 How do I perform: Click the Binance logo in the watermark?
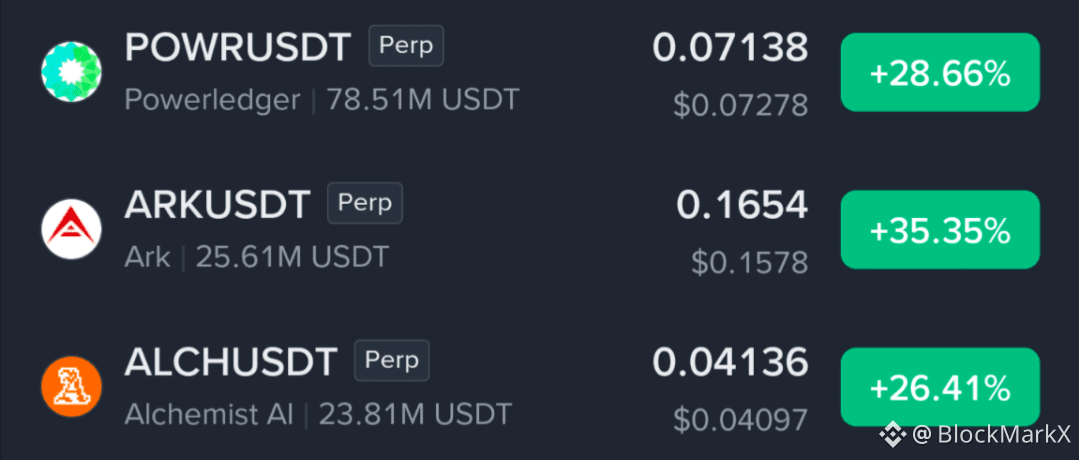tap(893, 435)
